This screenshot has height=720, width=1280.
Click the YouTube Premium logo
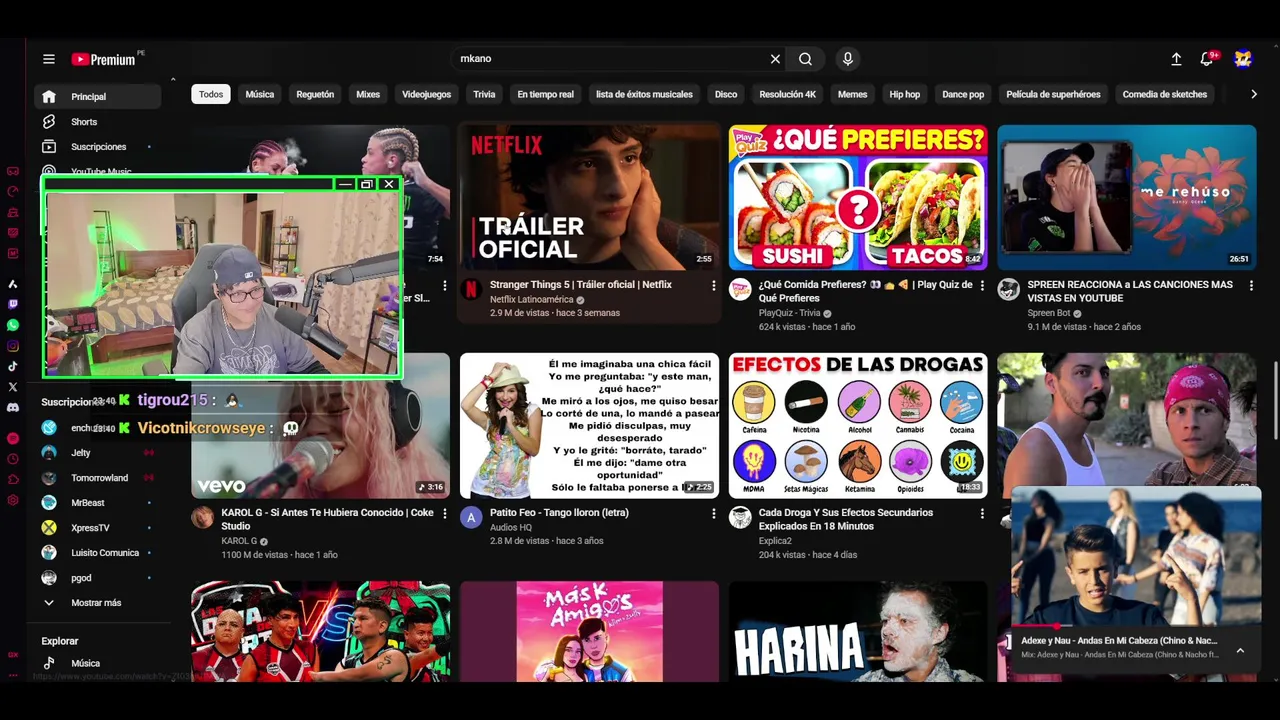point(104,59)
